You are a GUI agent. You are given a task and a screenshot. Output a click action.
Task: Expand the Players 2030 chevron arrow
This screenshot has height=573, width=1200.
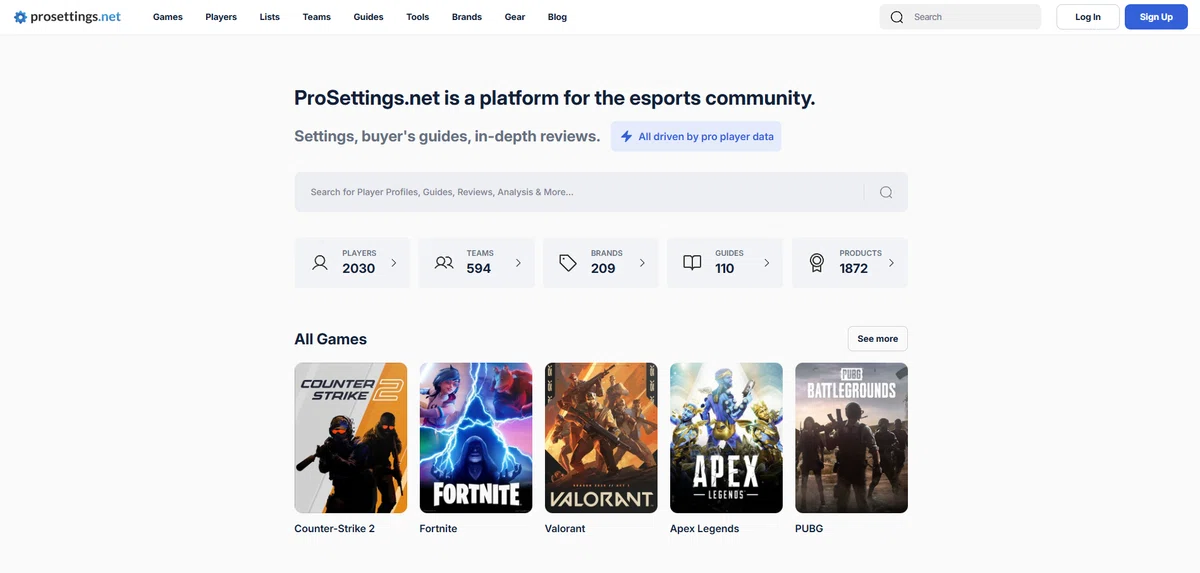click(394, 263)
